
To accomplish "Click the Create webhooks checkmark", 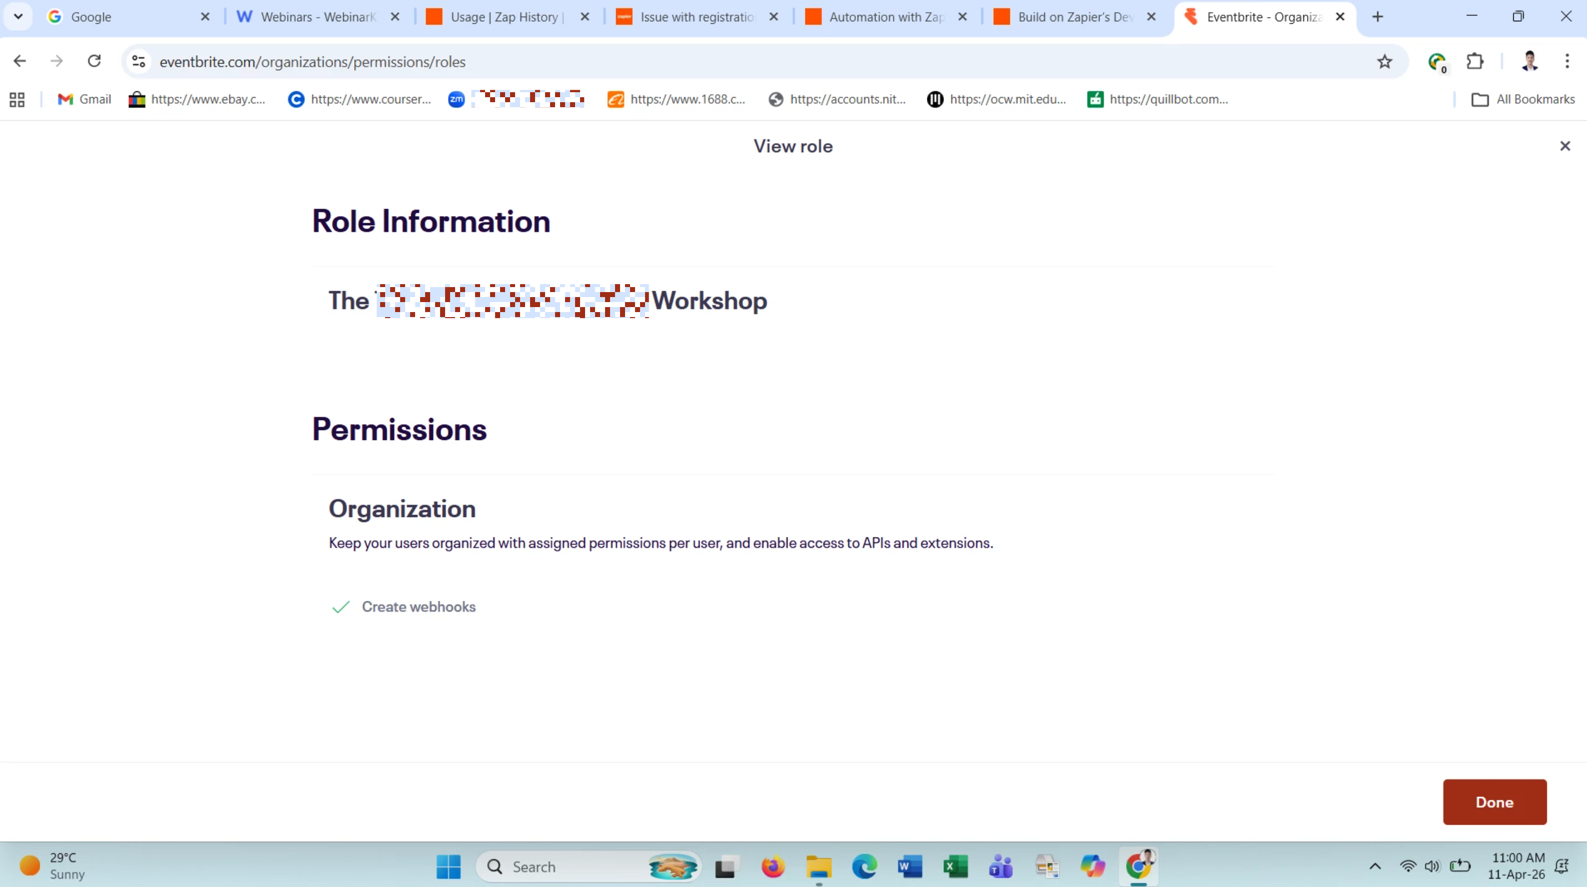I will [x=341, y=607].
